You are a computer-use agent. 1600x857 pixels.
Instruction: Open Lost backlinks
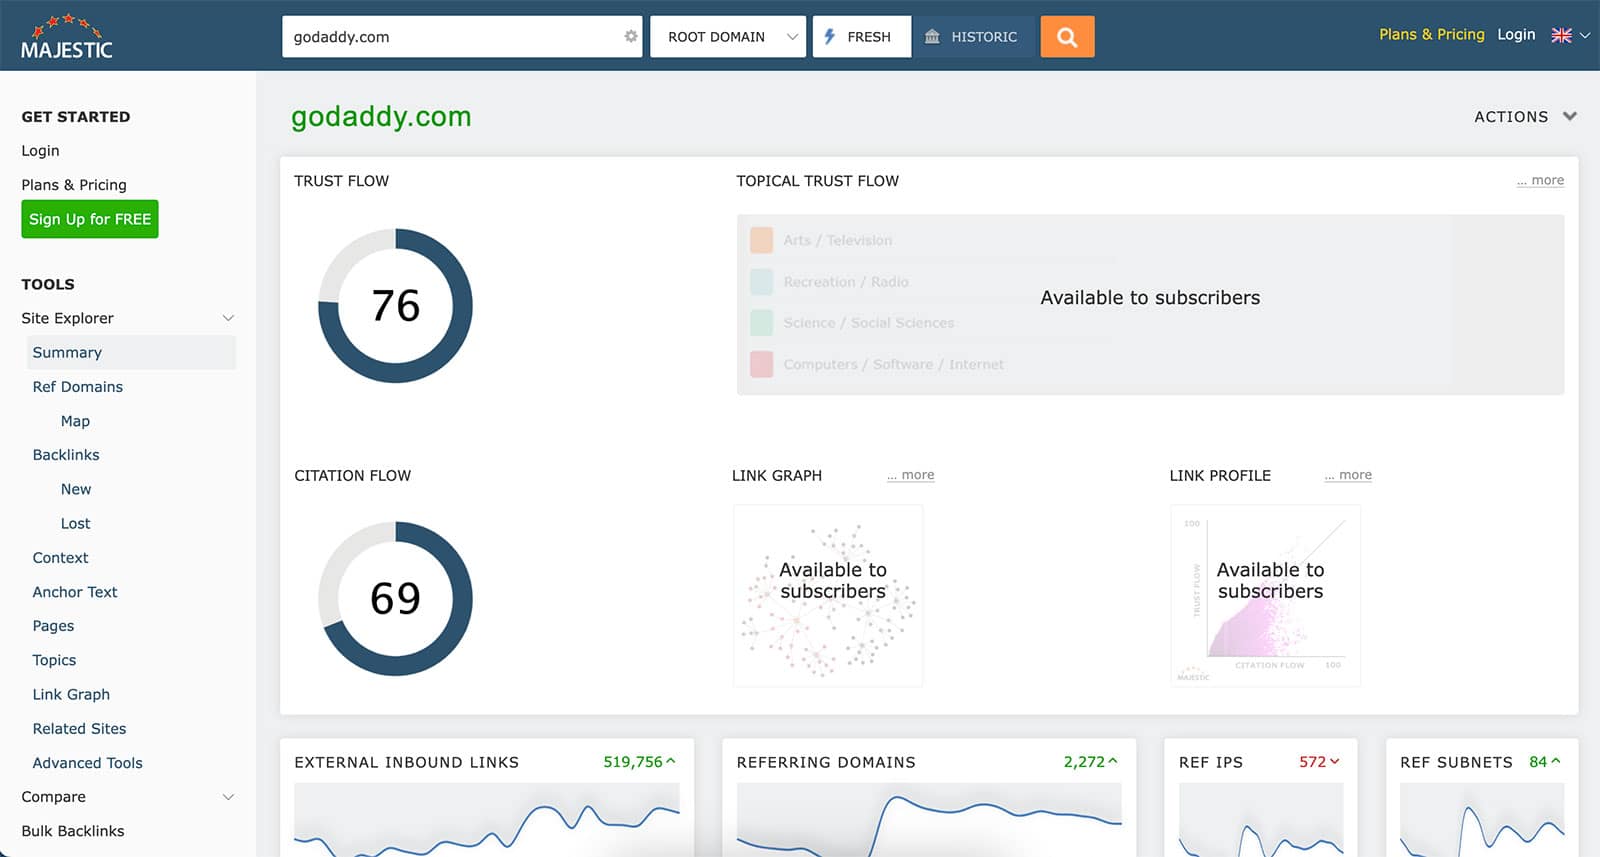(75, 523)
